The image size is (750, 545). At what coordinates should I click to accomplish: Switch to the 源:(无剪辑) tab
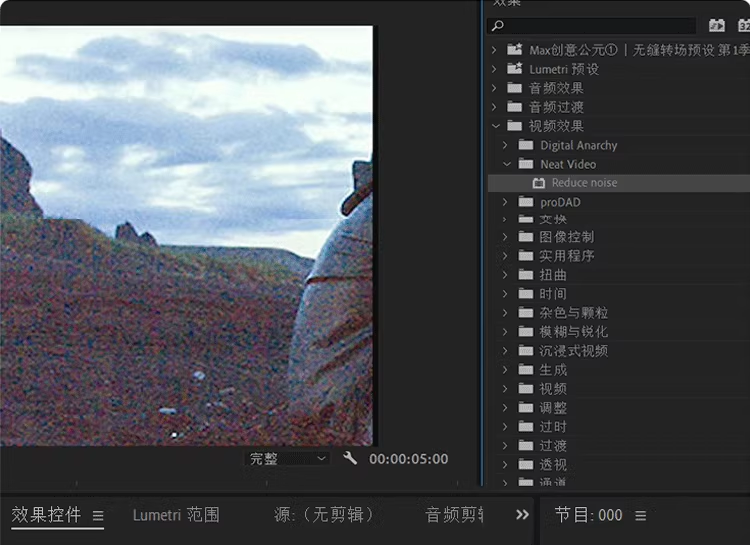pos(323,515)
